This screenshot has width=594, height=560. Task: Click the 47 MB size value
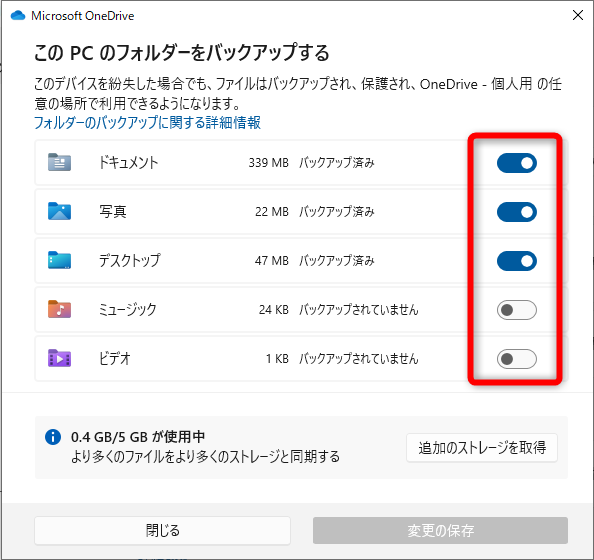click(272, 261)
